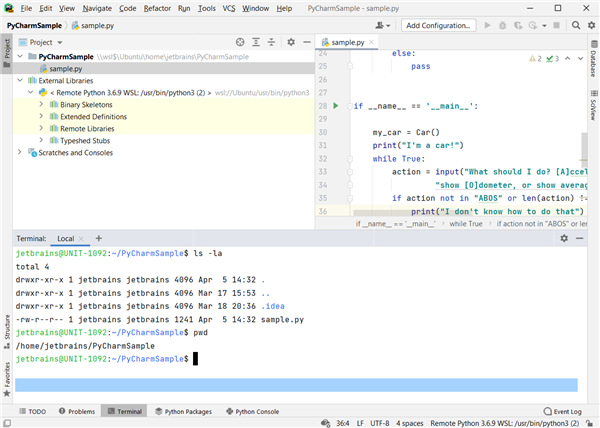This screenshot has height=428, width=600.
Task: Add a new terminal session with plus
Action: point(99,238)
